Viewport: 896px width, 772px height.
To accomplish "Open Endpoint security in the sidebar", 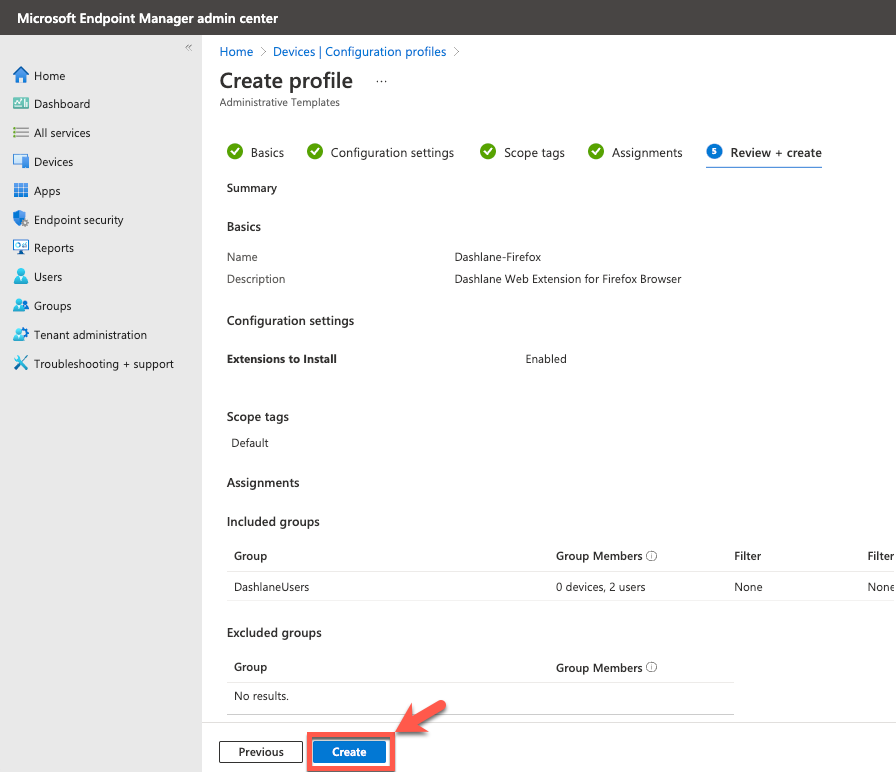I will click(78, 220).
